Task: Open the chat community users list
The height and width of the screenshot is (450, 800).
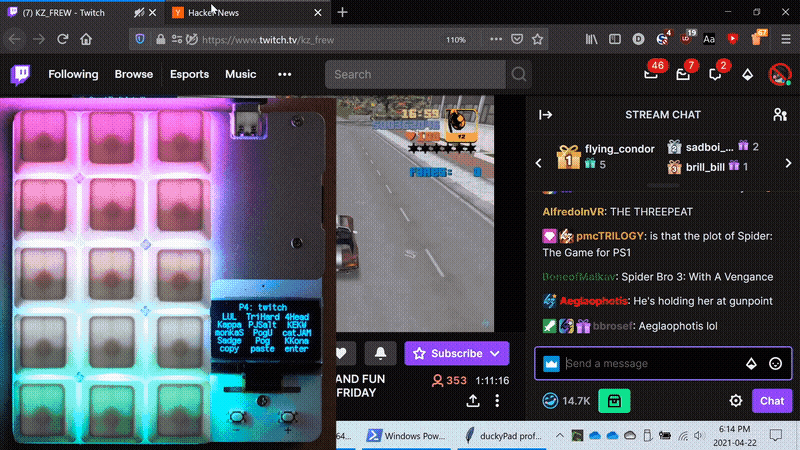Action: point(779,115)
